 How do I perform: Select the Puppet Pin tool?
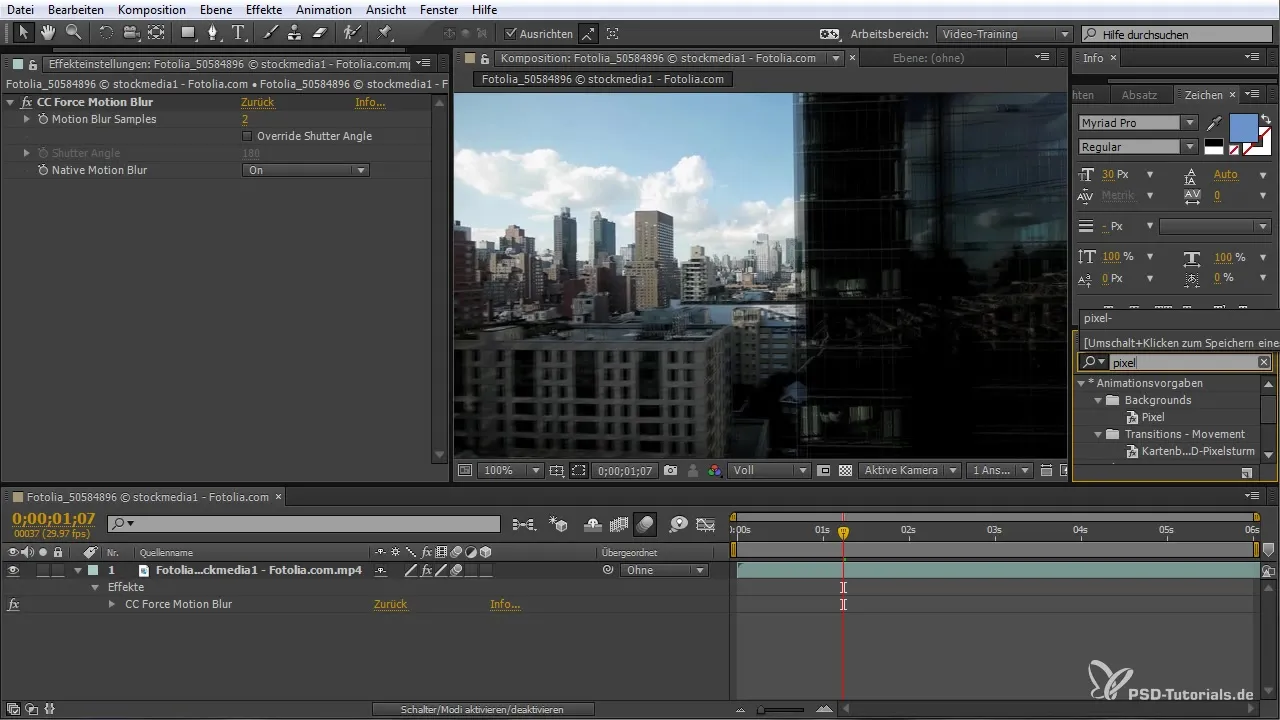[385, 33]
